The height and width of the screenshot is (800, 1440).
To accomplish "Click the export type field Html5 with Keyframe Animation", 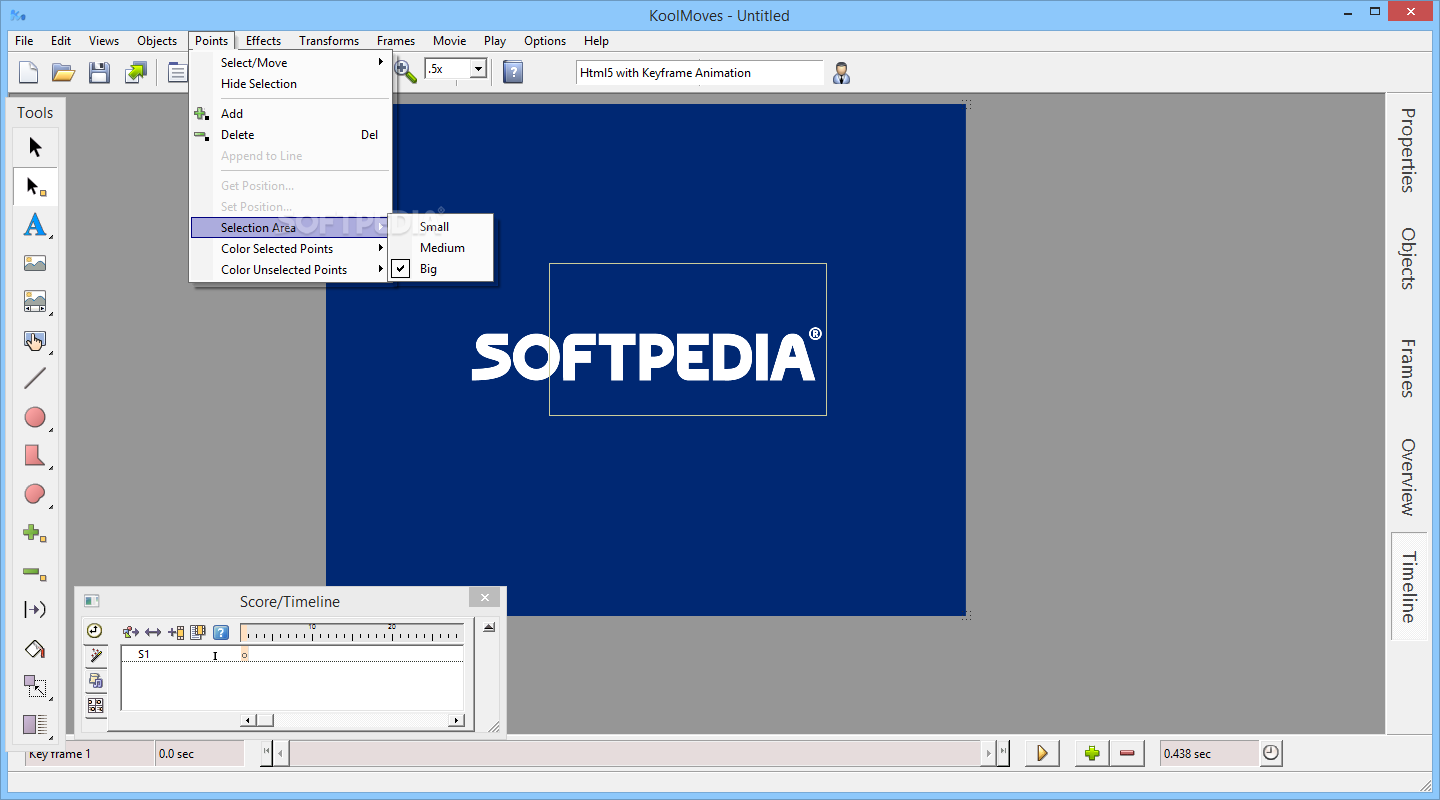I will (x=700, y=73).
